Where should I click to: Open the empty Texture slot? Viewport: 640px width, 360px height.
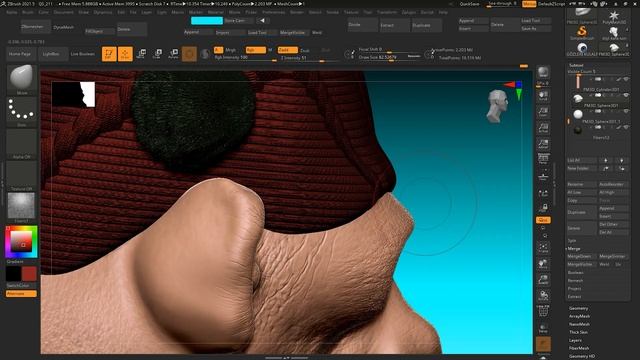pos(22,176)
